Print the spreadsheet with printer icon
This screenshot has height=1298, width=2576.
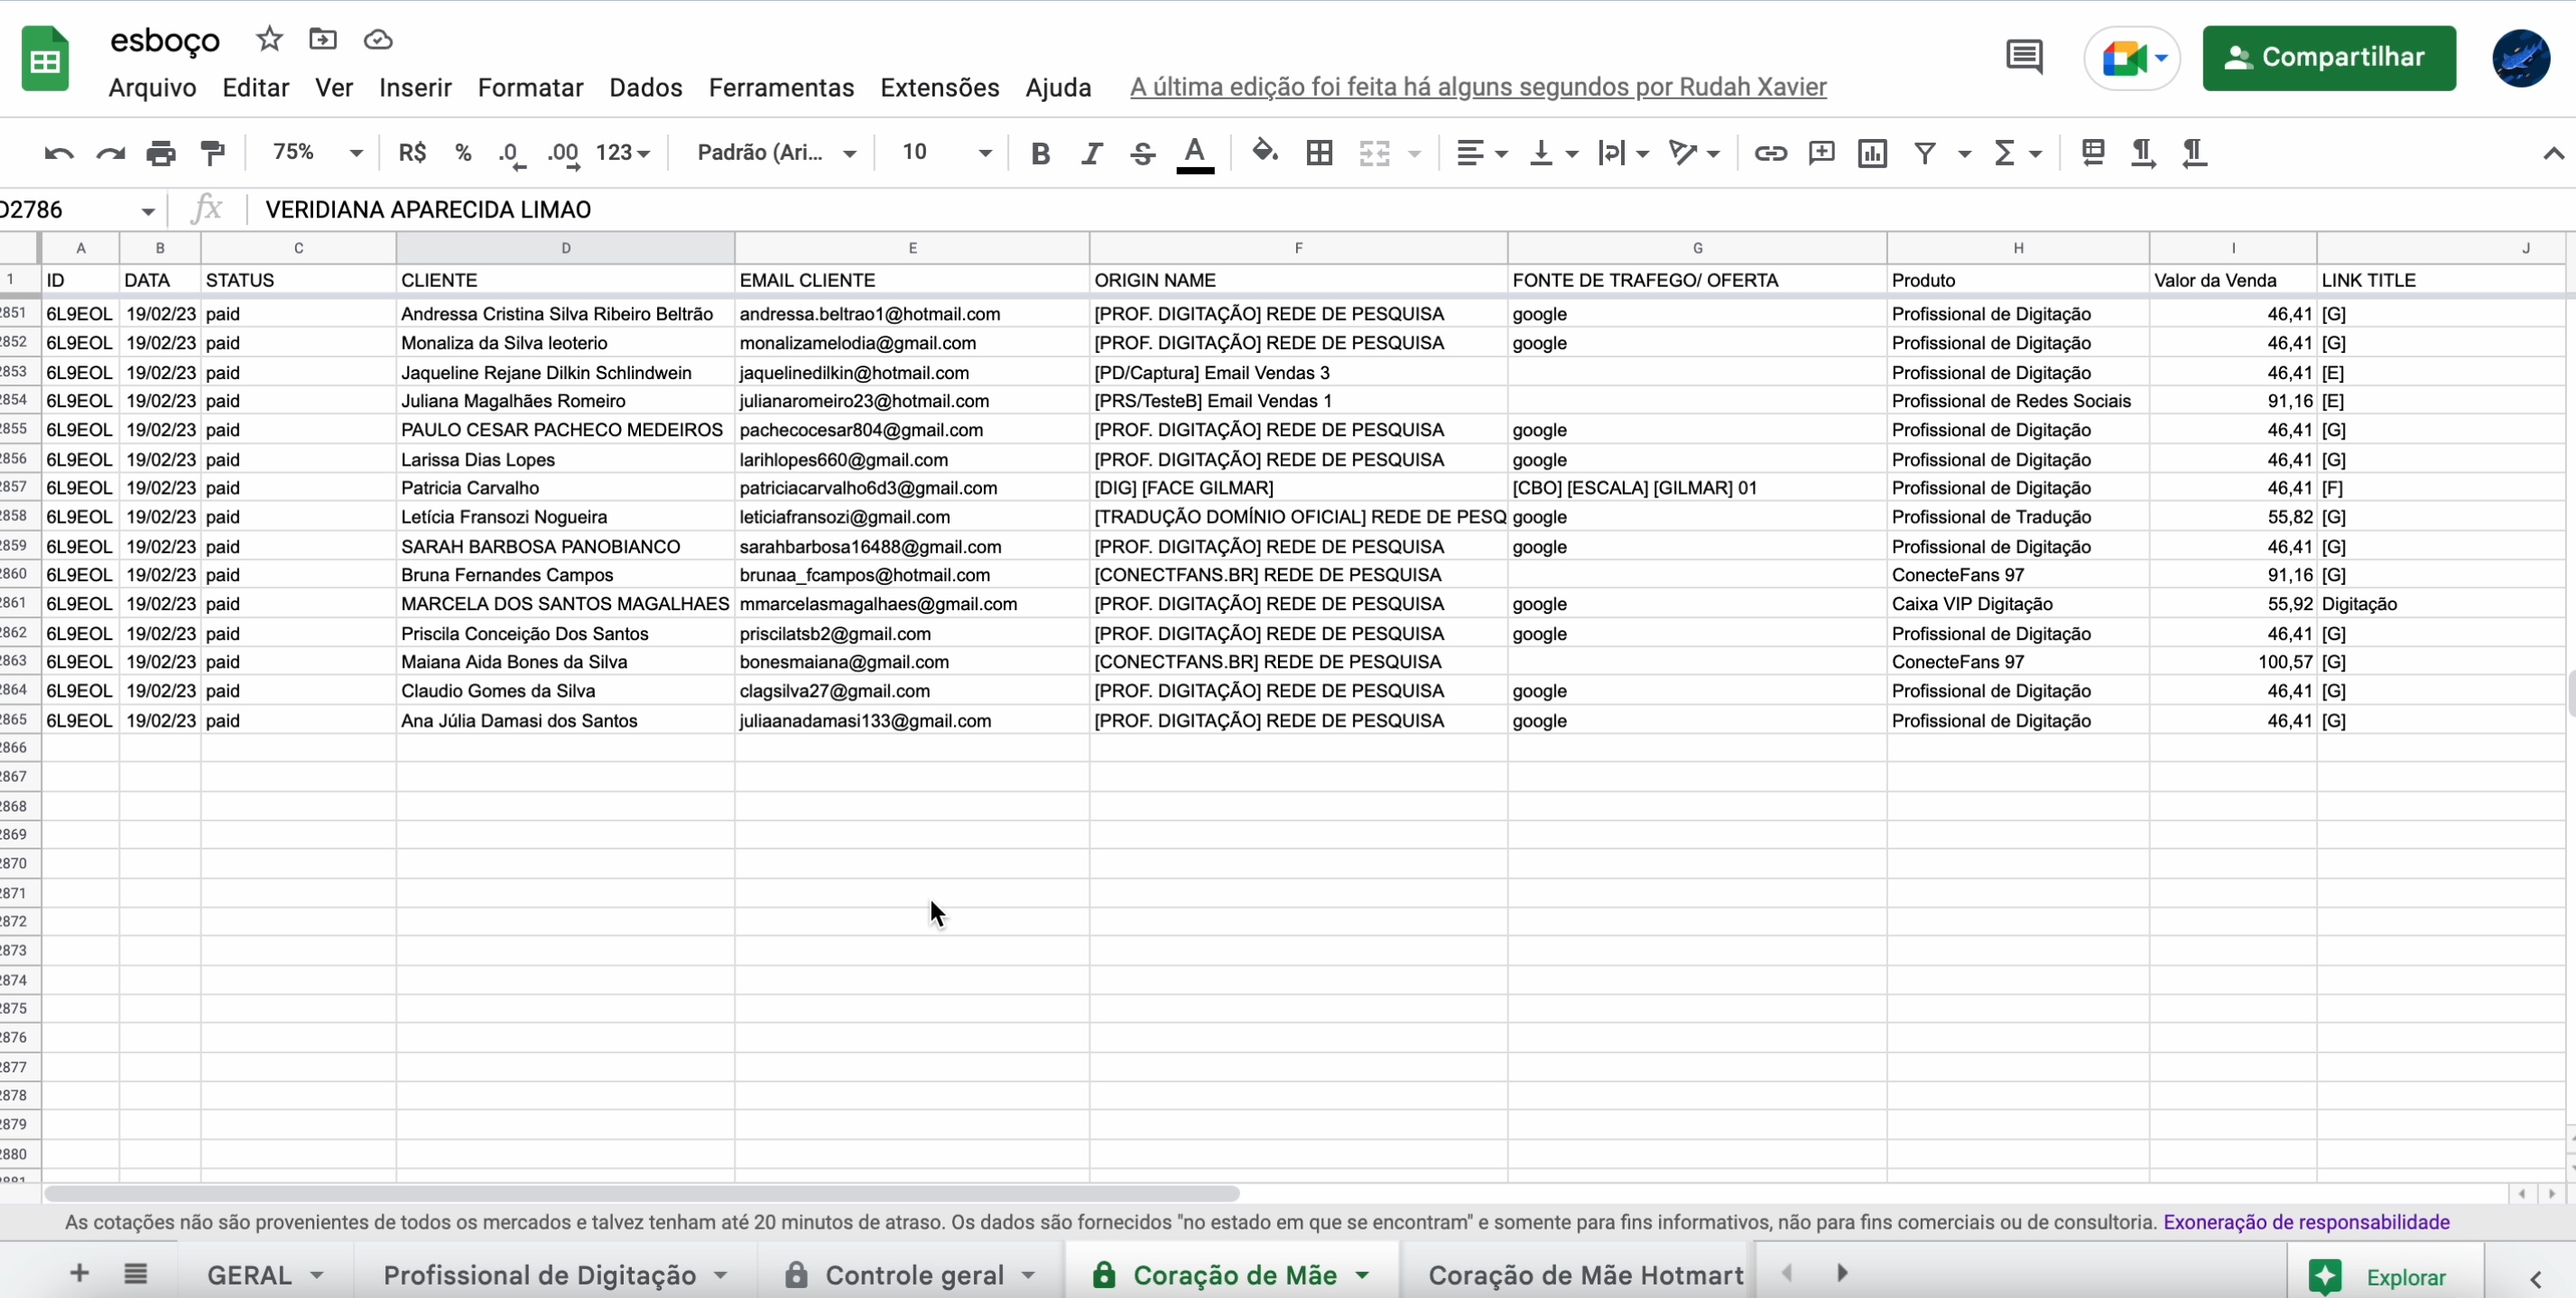161,153
